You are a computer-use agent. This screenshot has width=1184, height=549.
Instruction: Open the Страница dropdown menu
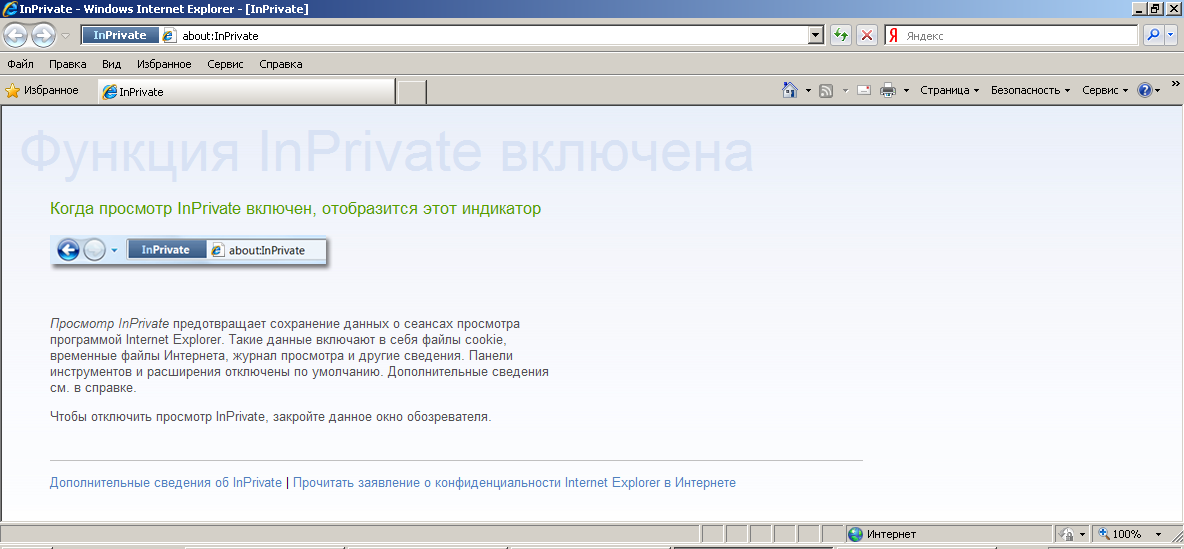point(949,90)
